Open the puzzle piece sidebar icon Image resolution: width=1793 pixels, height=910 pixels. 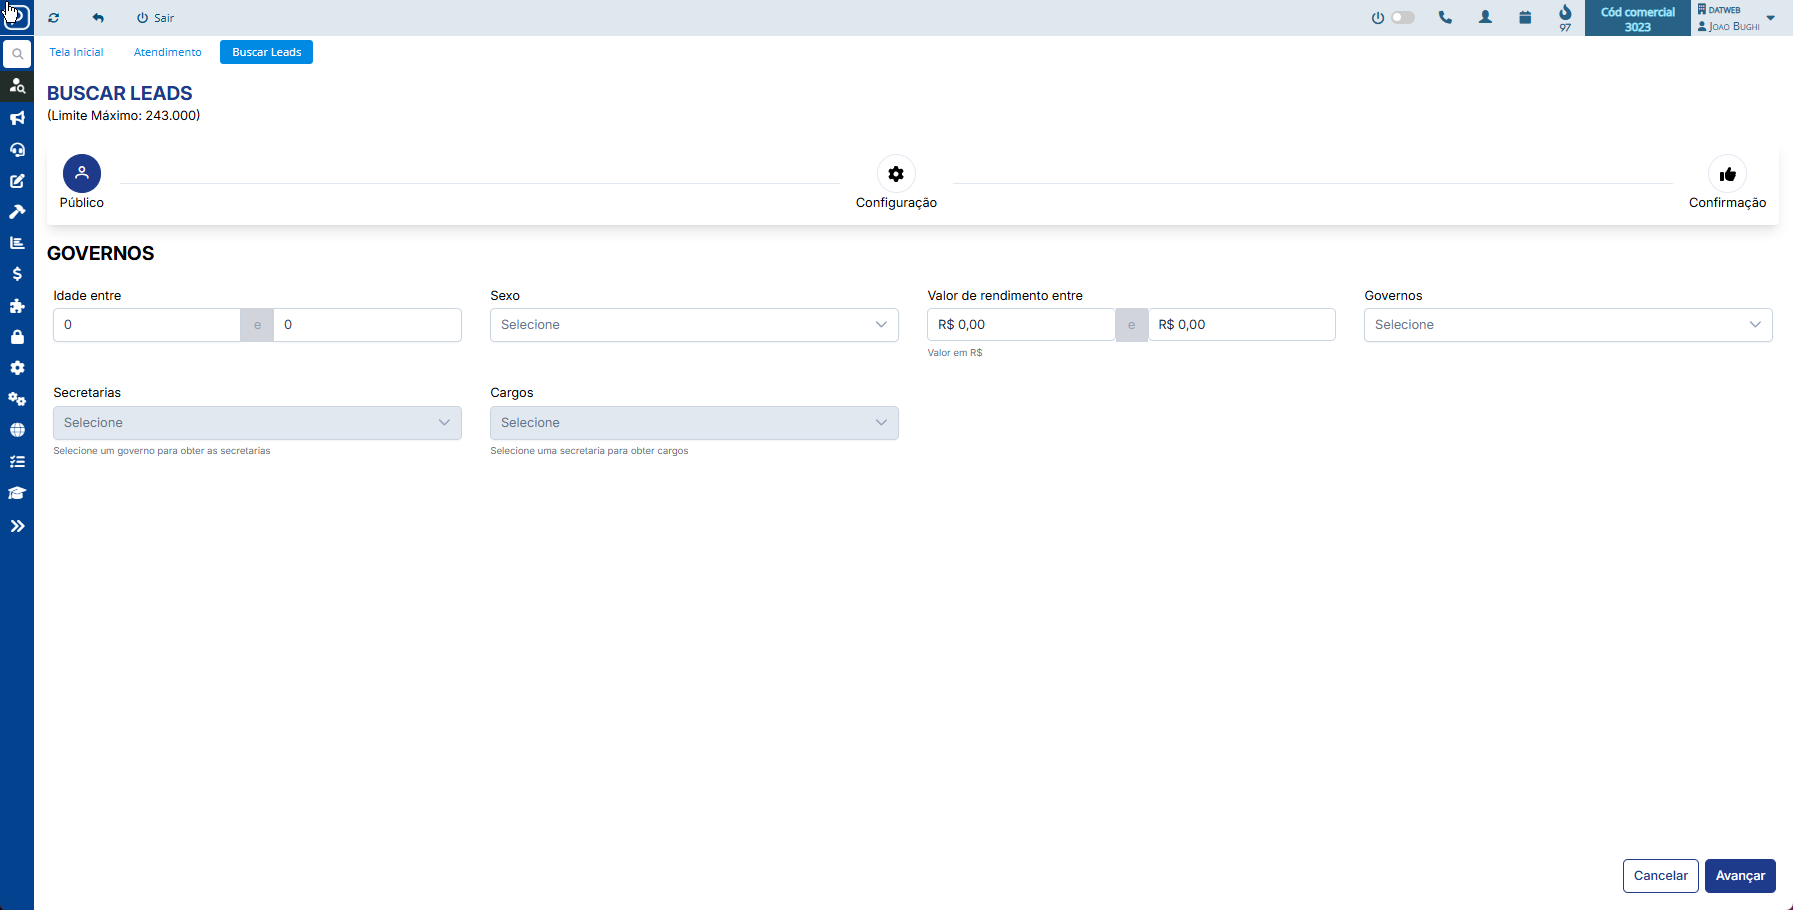tap(17, 306)
